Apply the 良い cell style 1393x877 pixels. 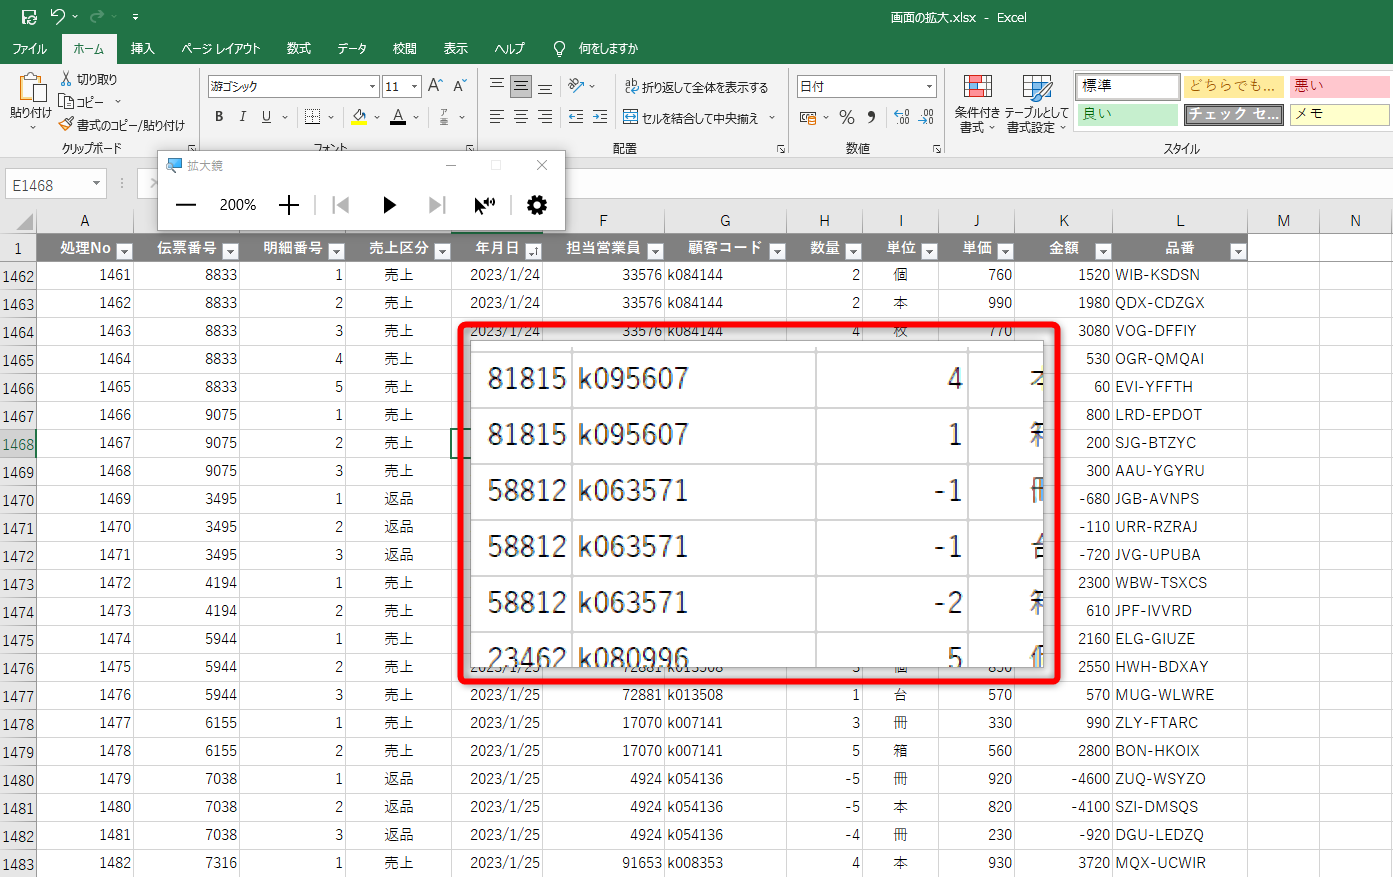coord(1127,114)
